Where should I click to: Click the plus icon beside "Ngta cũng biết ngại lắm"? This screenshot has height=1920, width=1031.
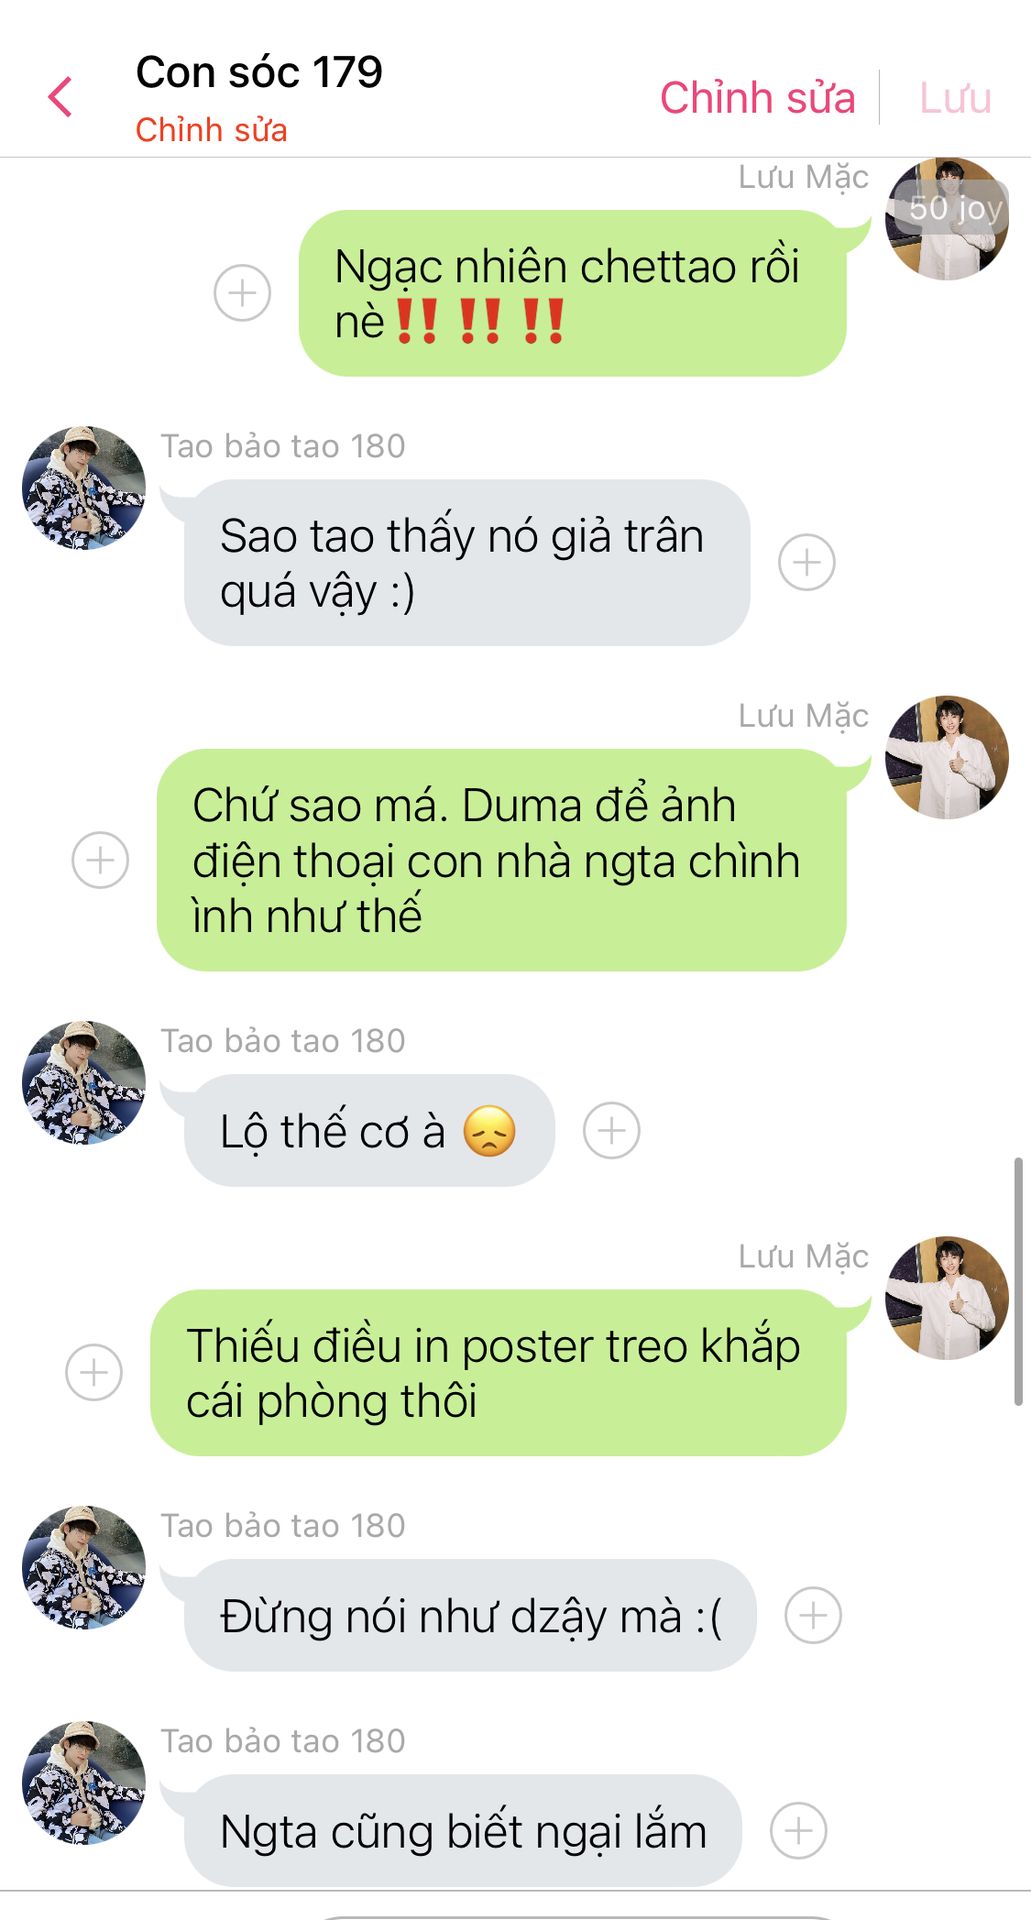799,1831
